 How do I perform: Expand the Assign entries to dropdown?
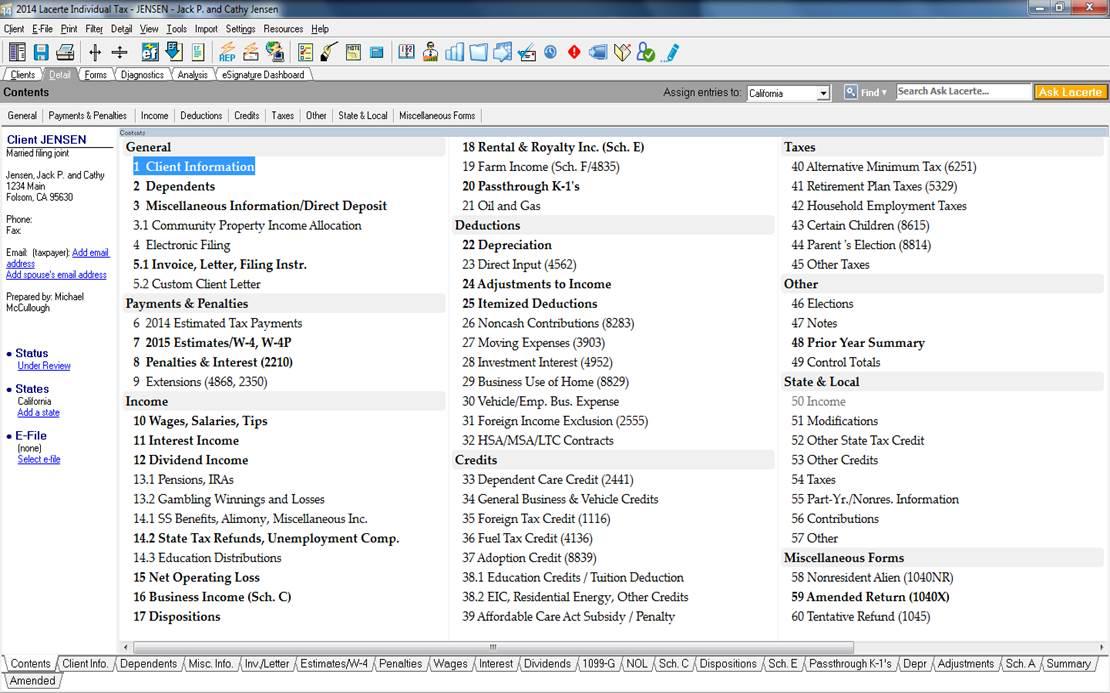[823, 93]
